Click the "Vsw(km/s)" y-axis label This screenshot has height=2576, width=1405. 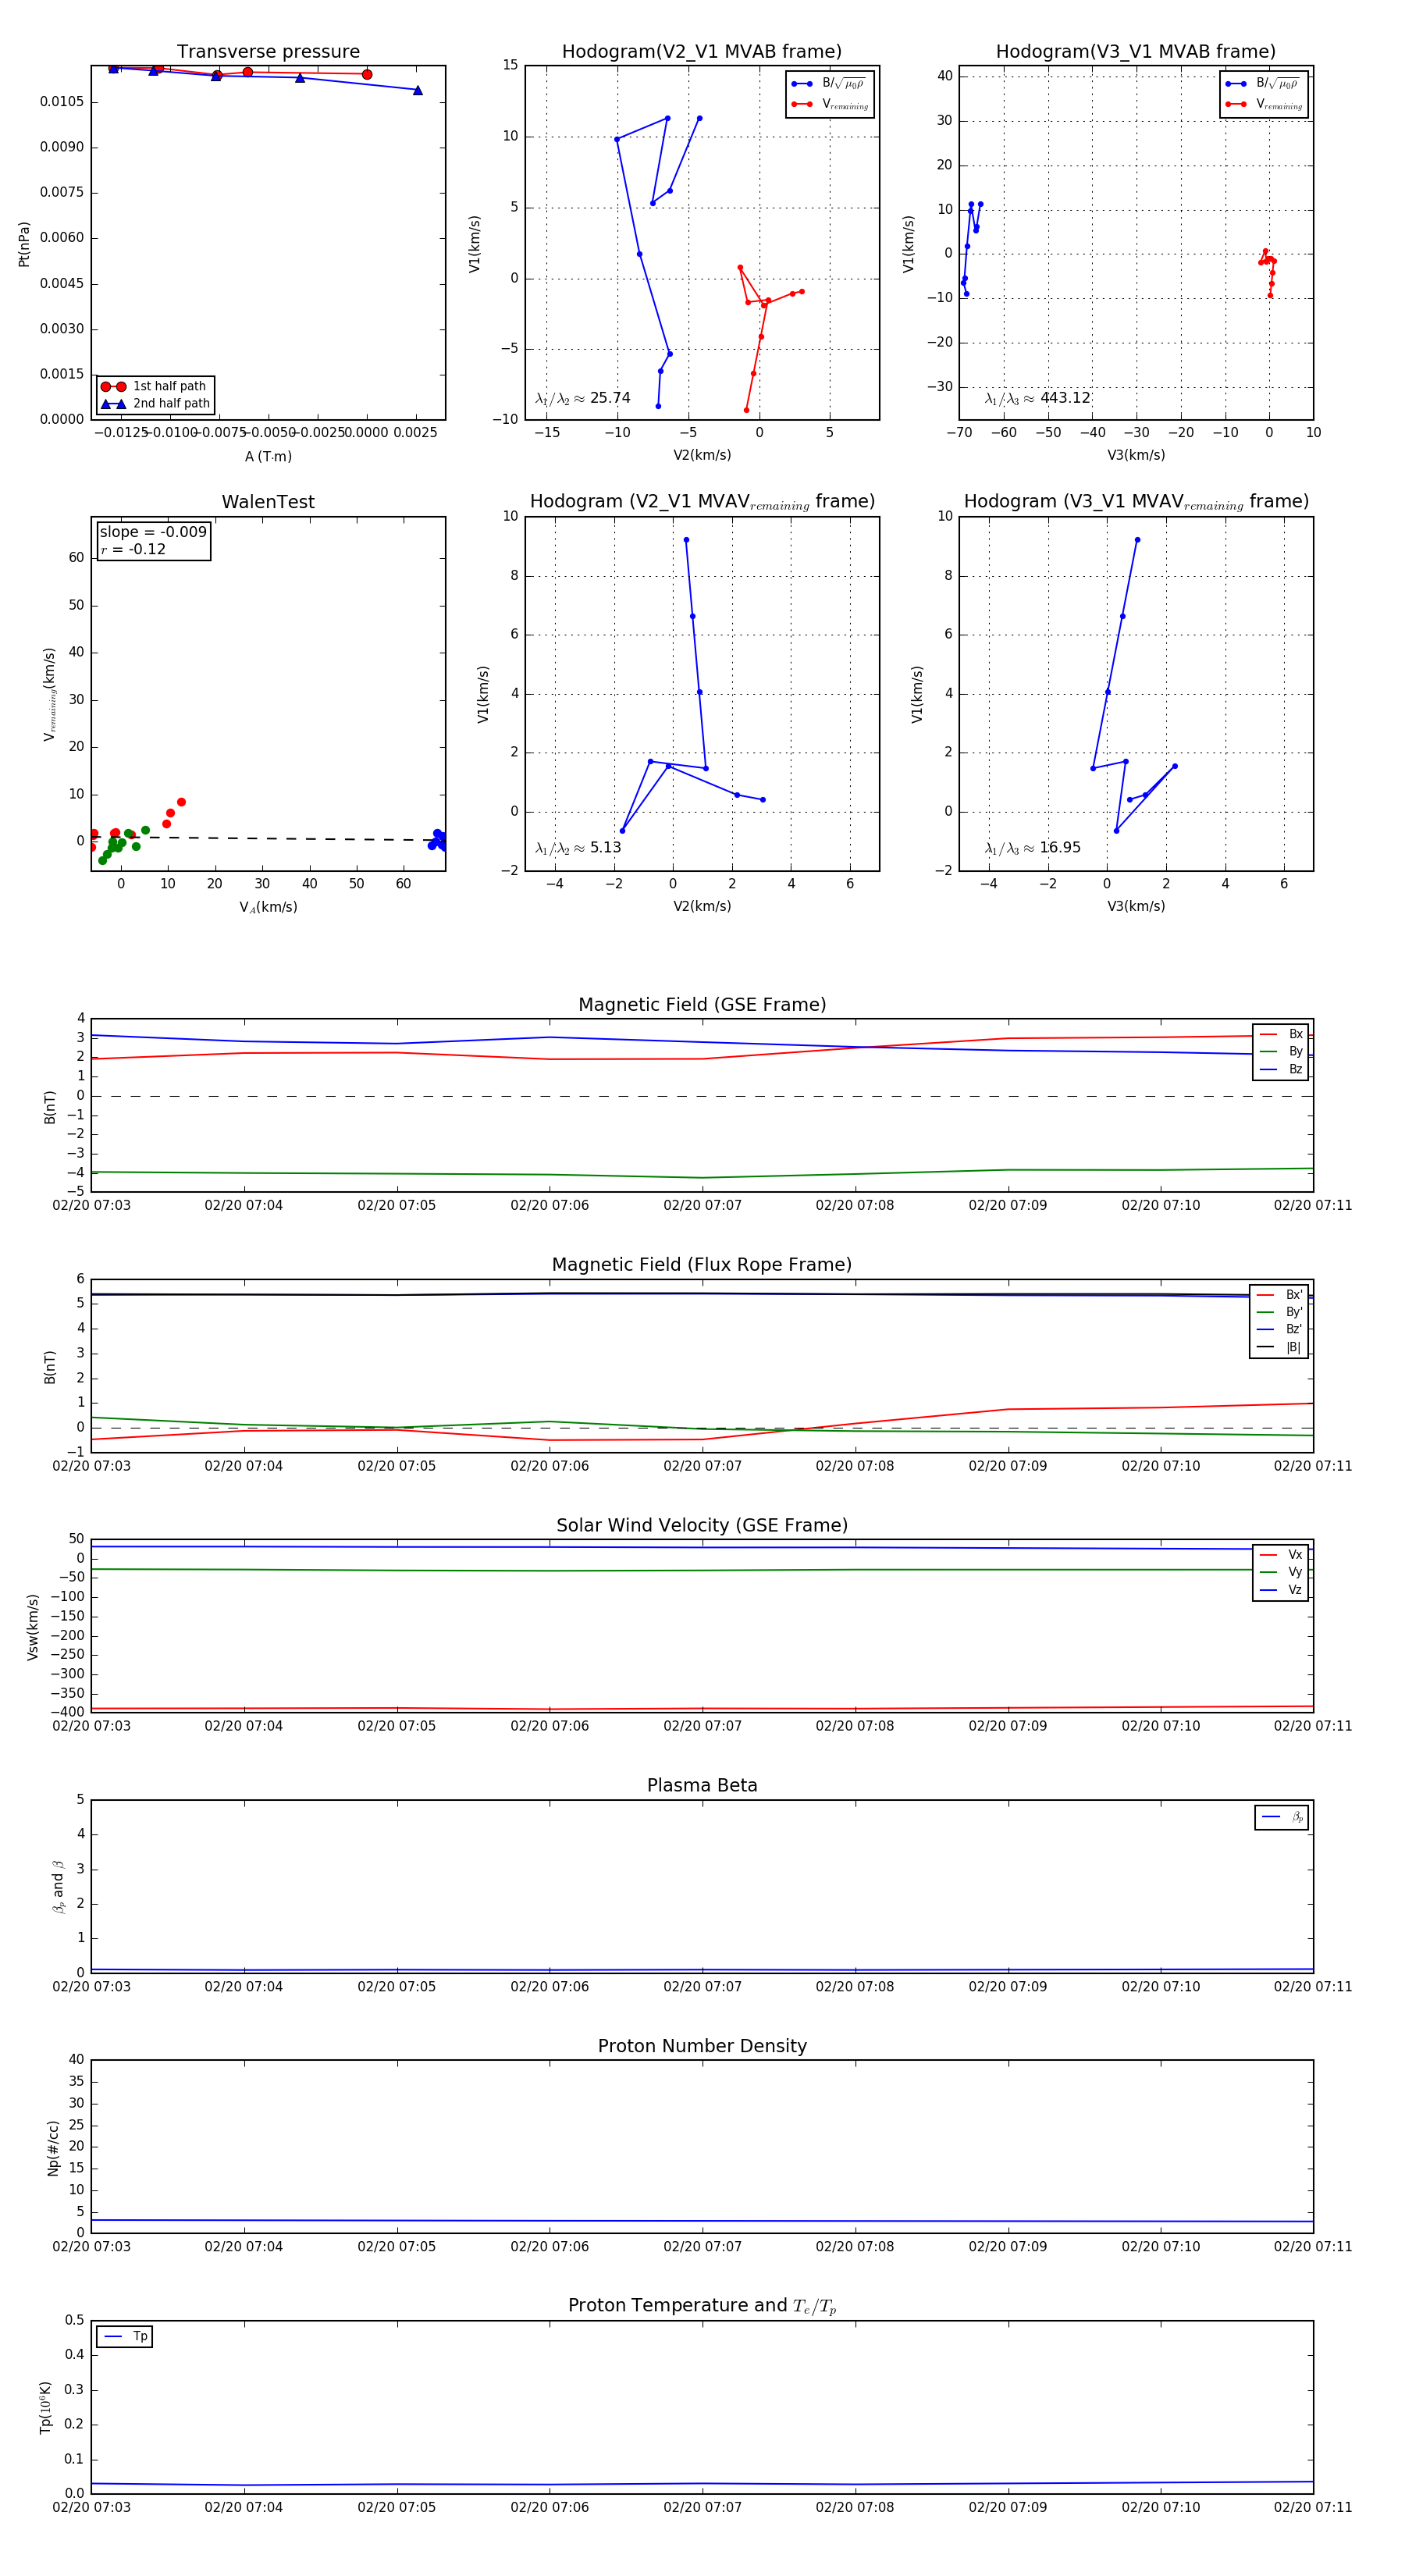(33, 1627)
